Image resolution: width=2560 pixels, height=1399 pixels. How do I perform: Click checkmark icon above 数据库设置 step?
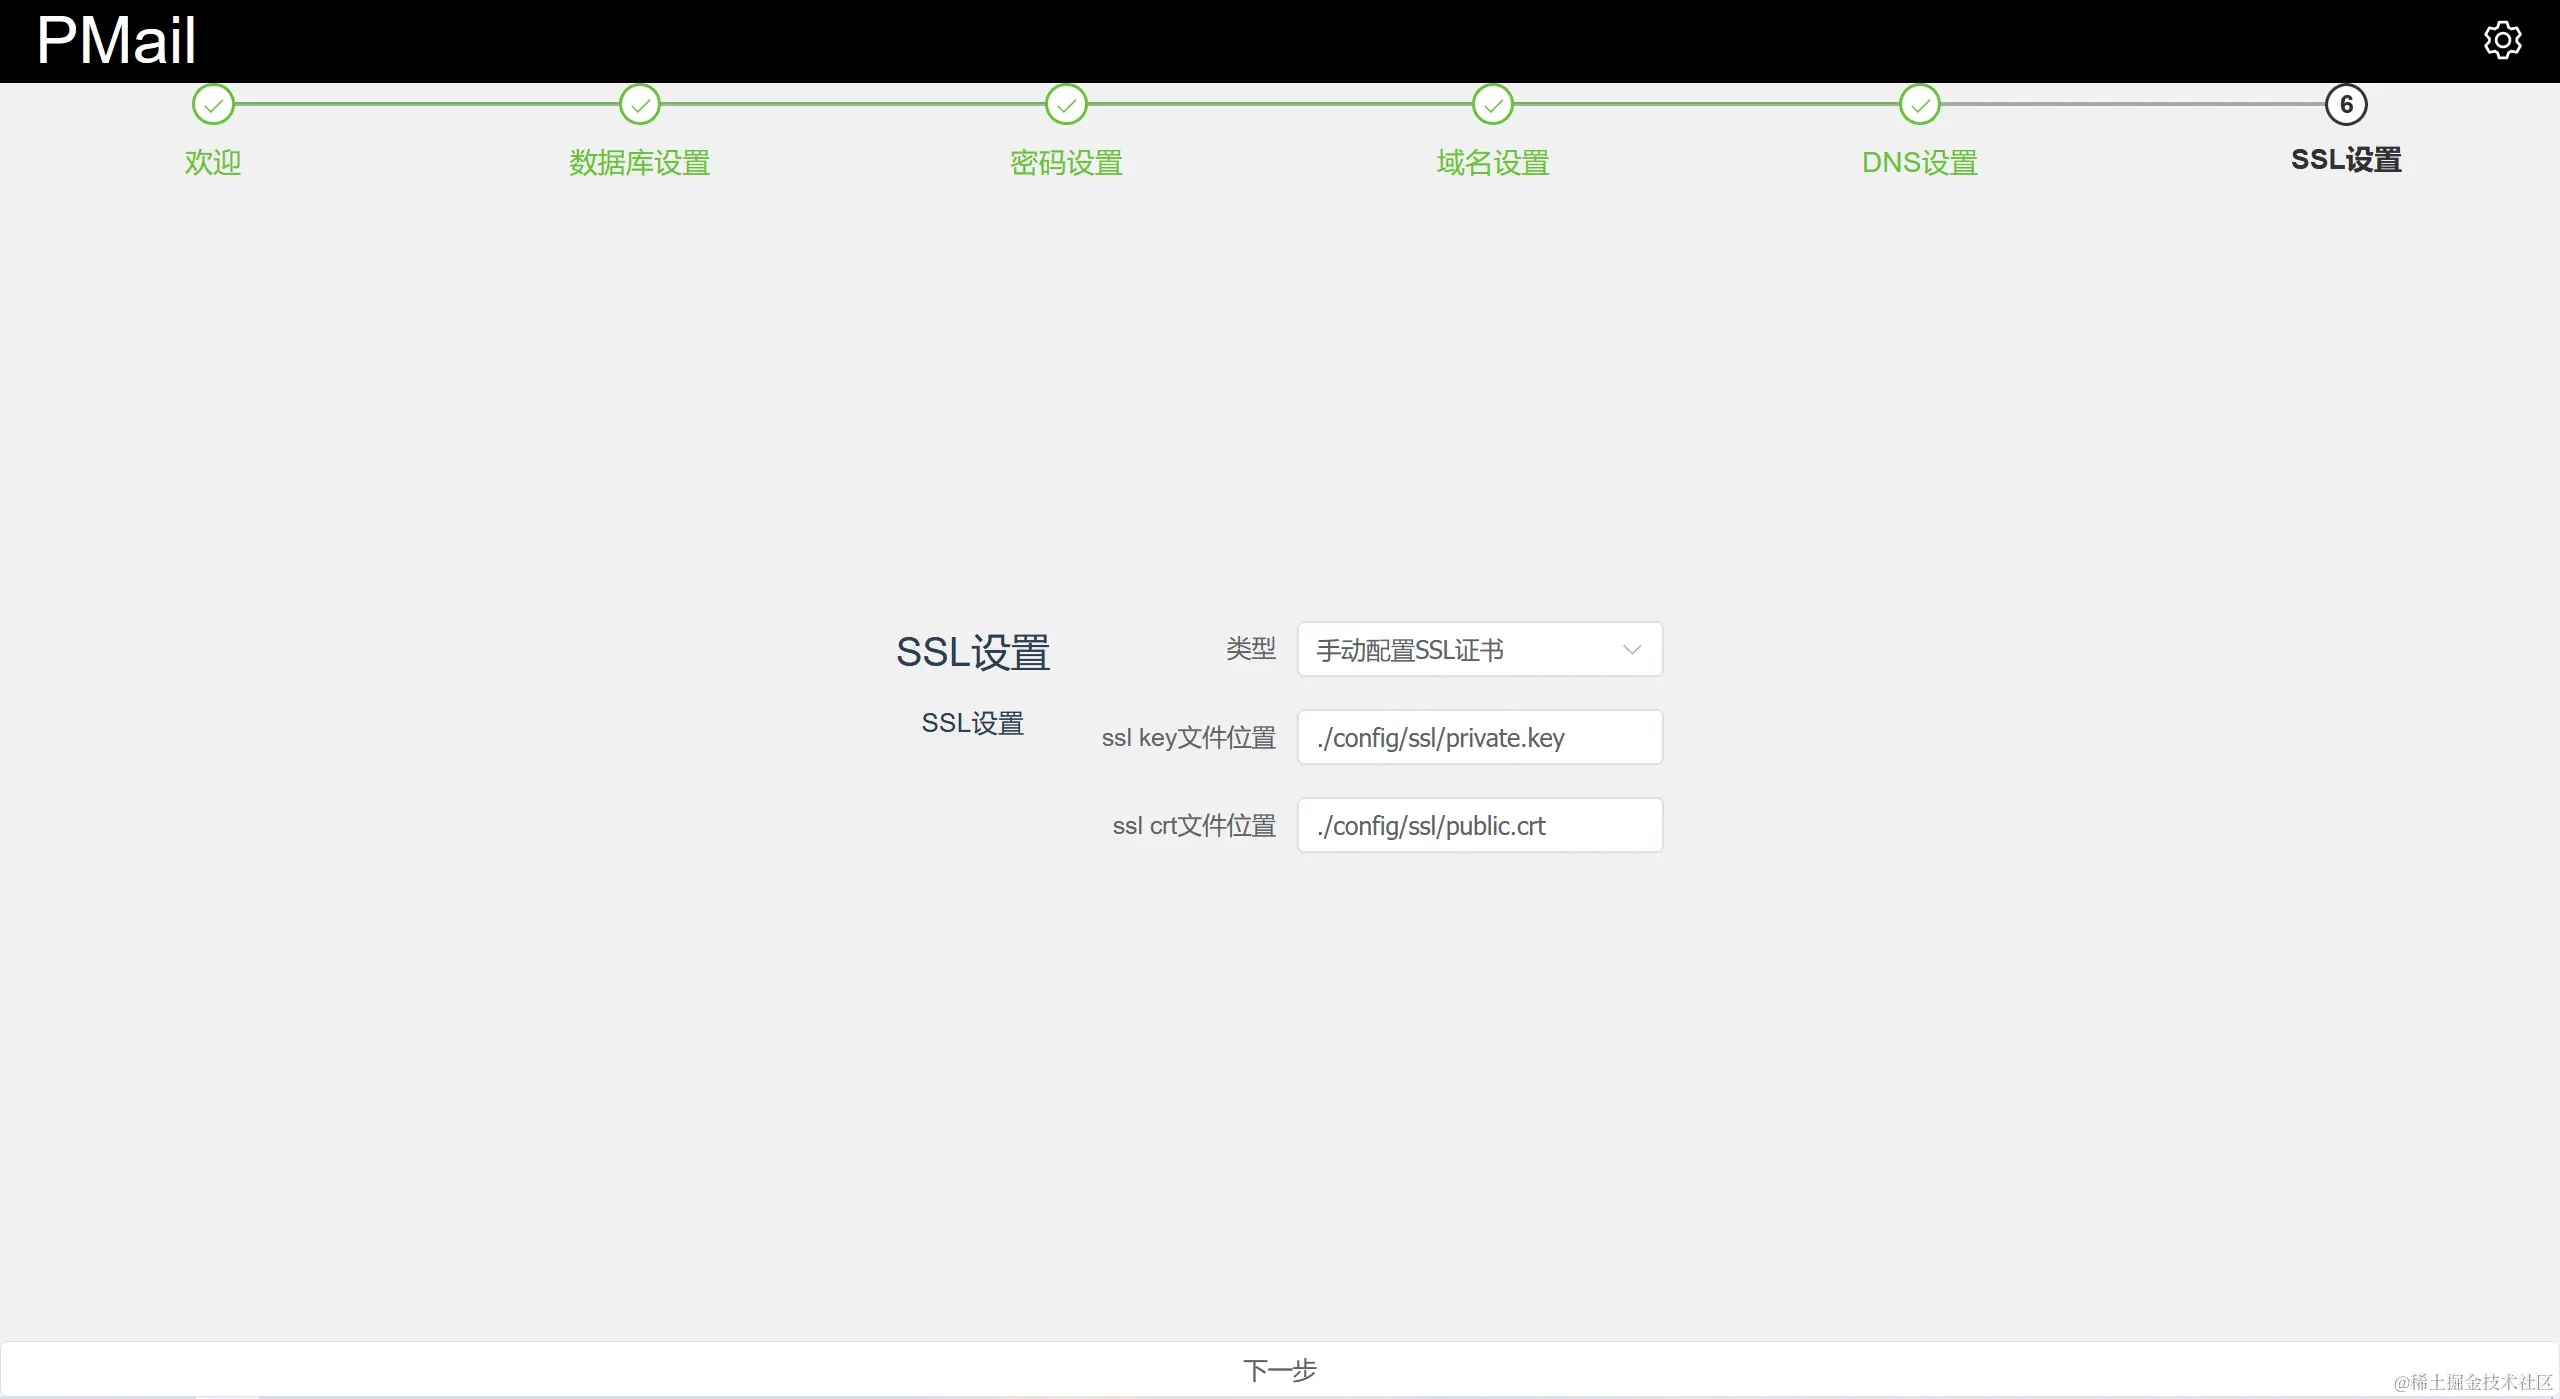(640, 104)
